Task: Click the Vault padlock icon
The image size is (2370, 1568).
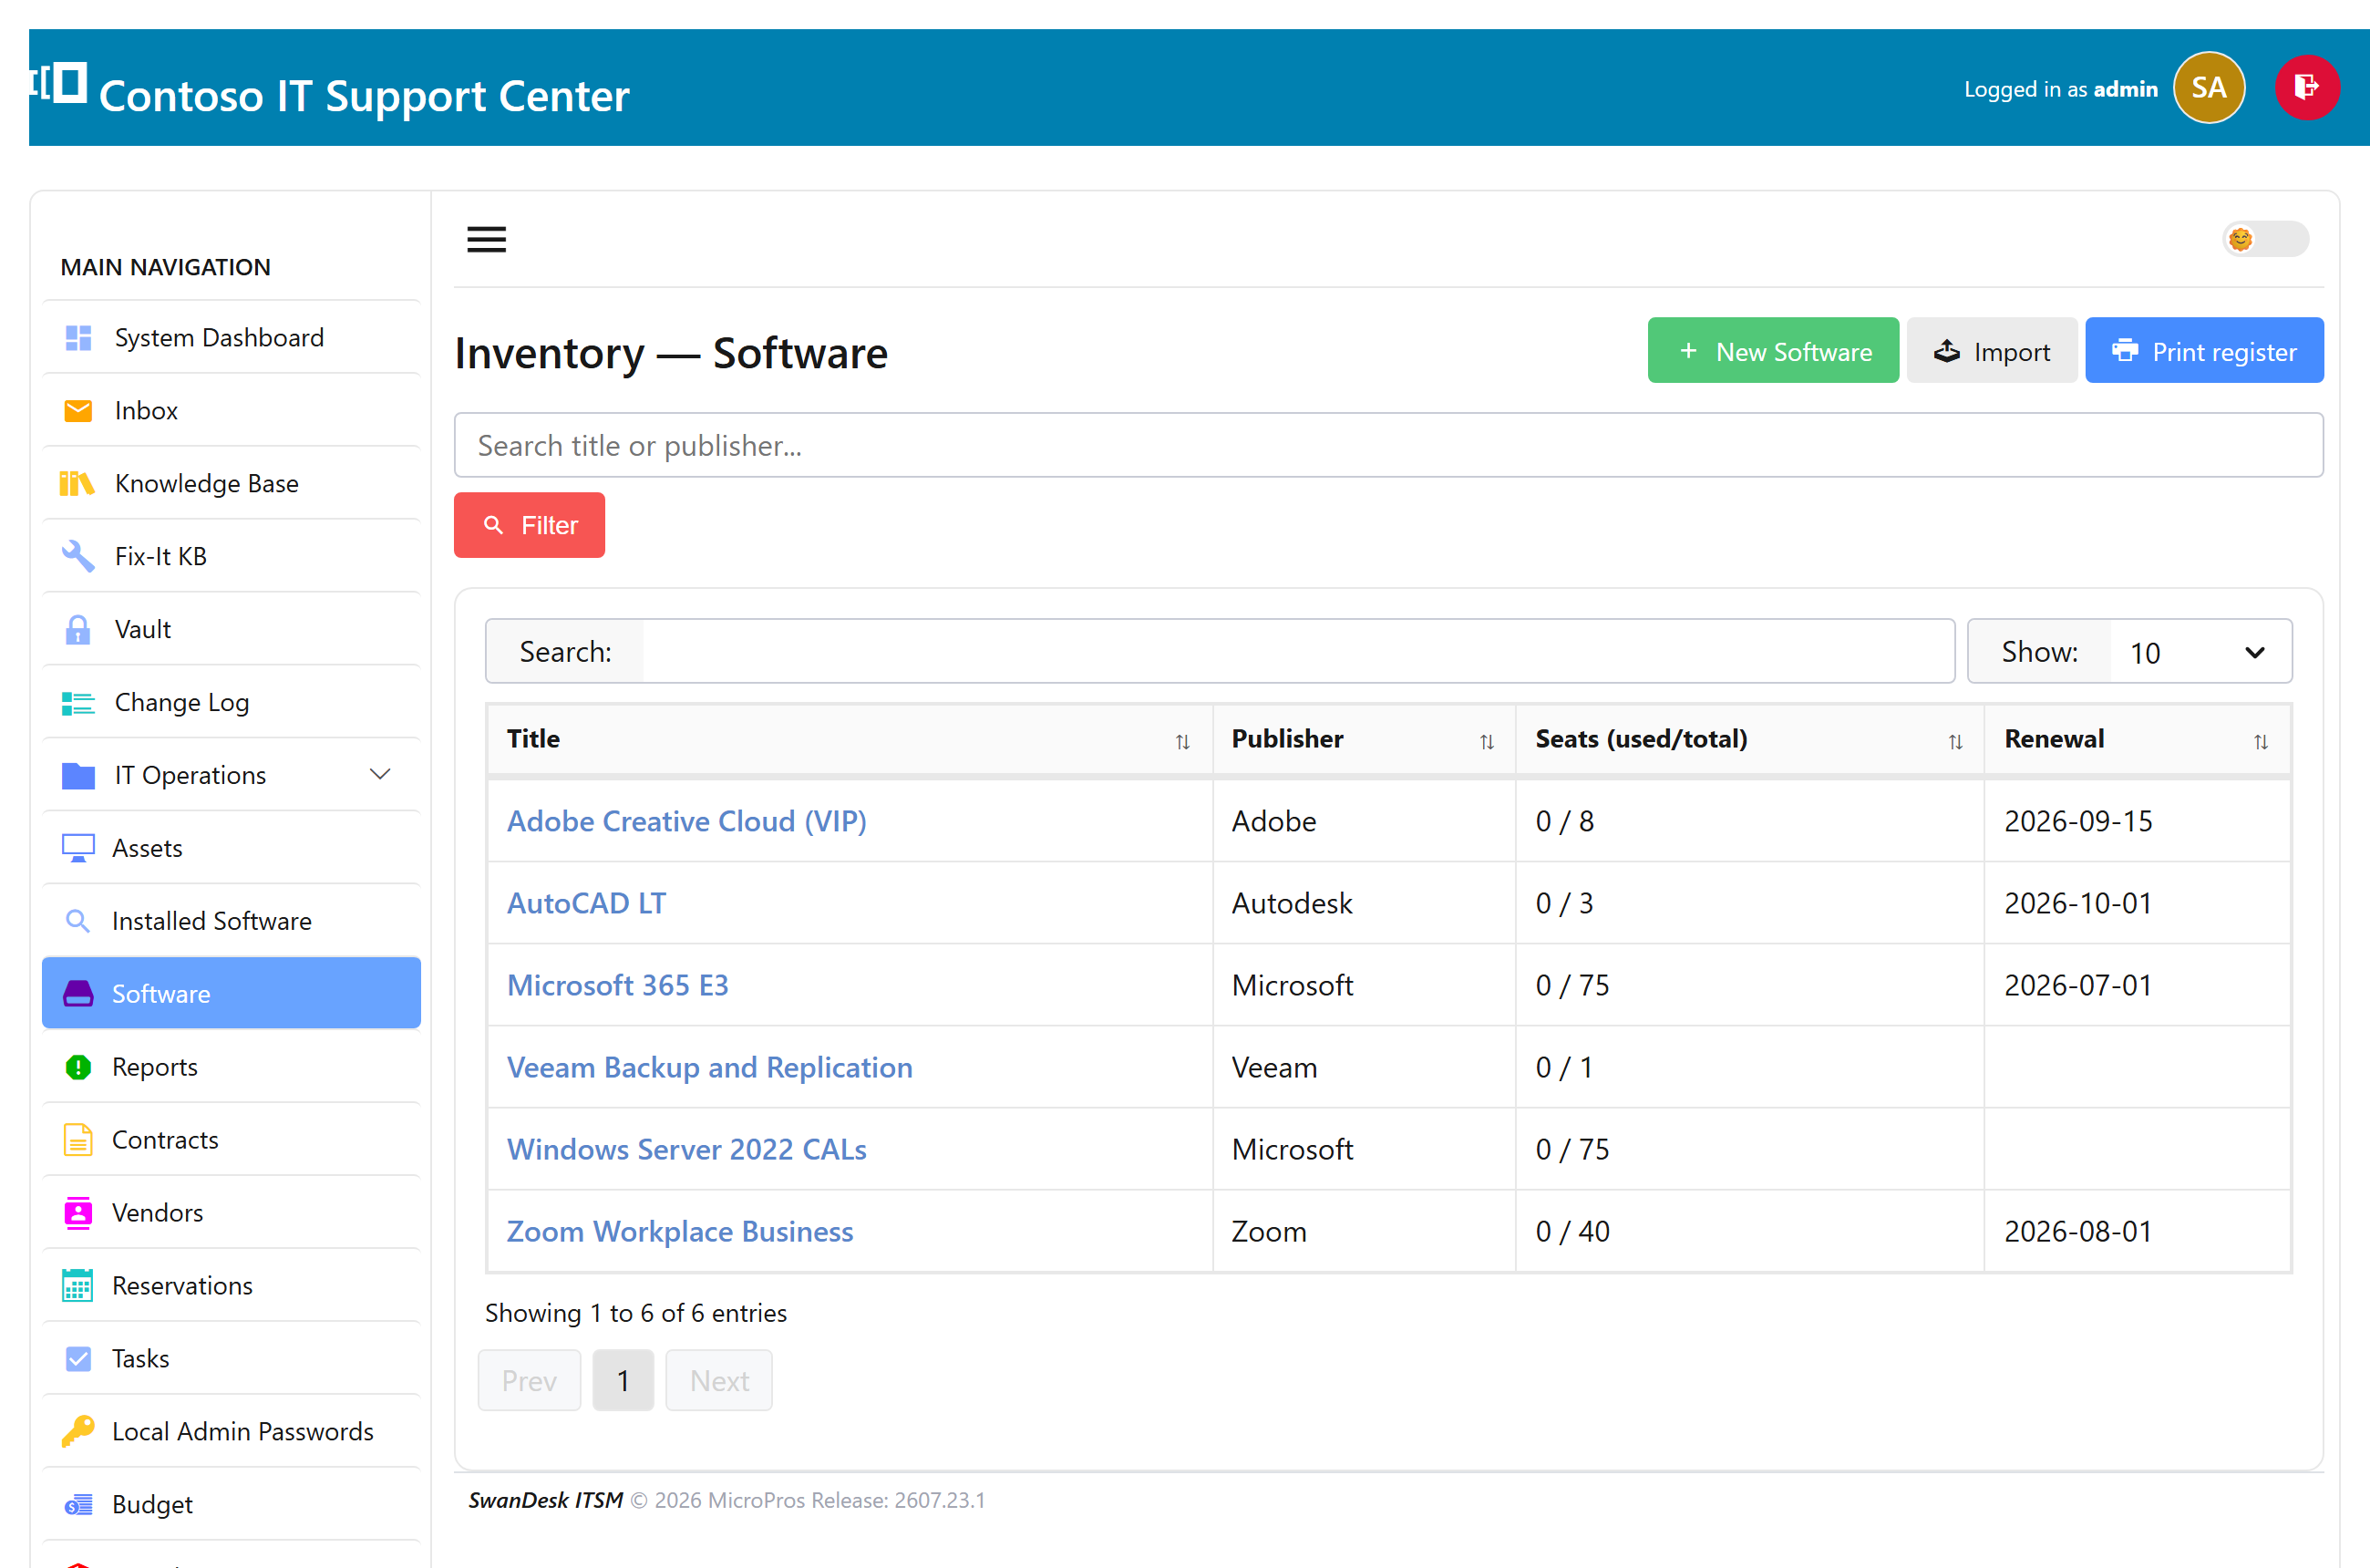Action: coord(78,630)
